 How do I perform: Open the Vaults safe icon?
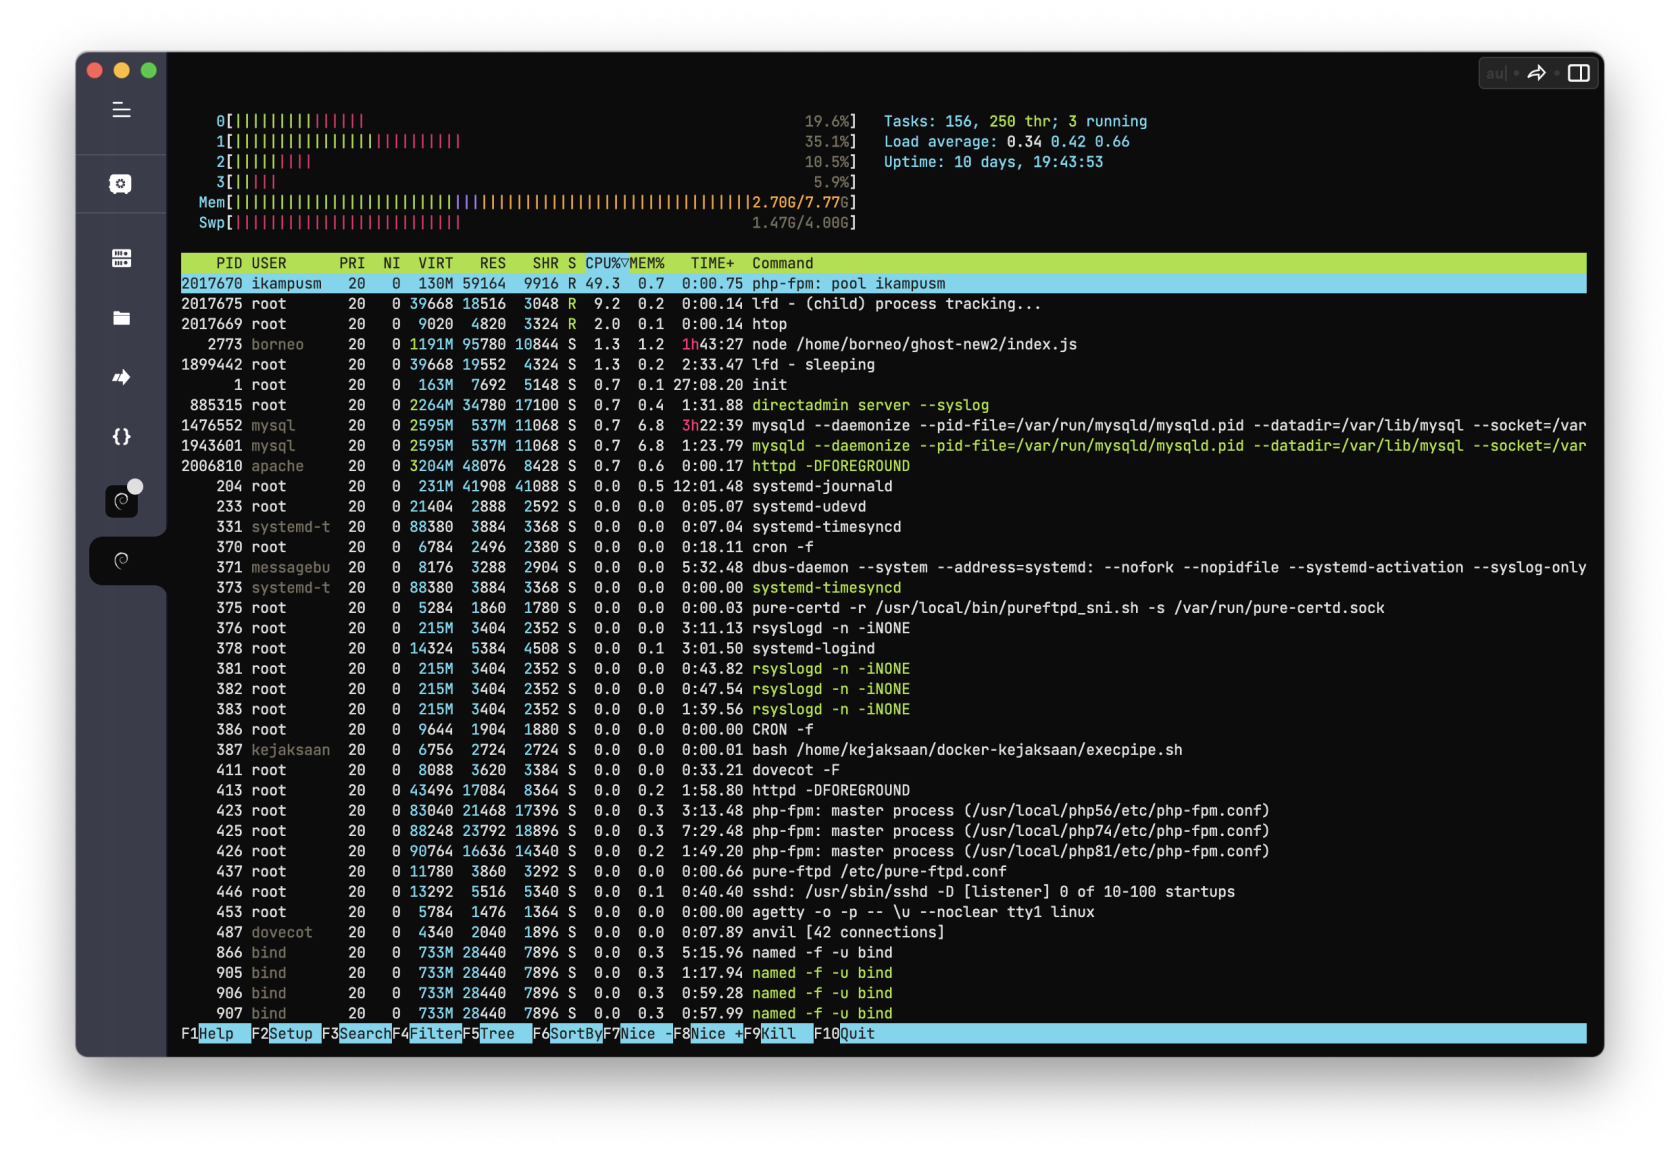click(x=121, y=184)
